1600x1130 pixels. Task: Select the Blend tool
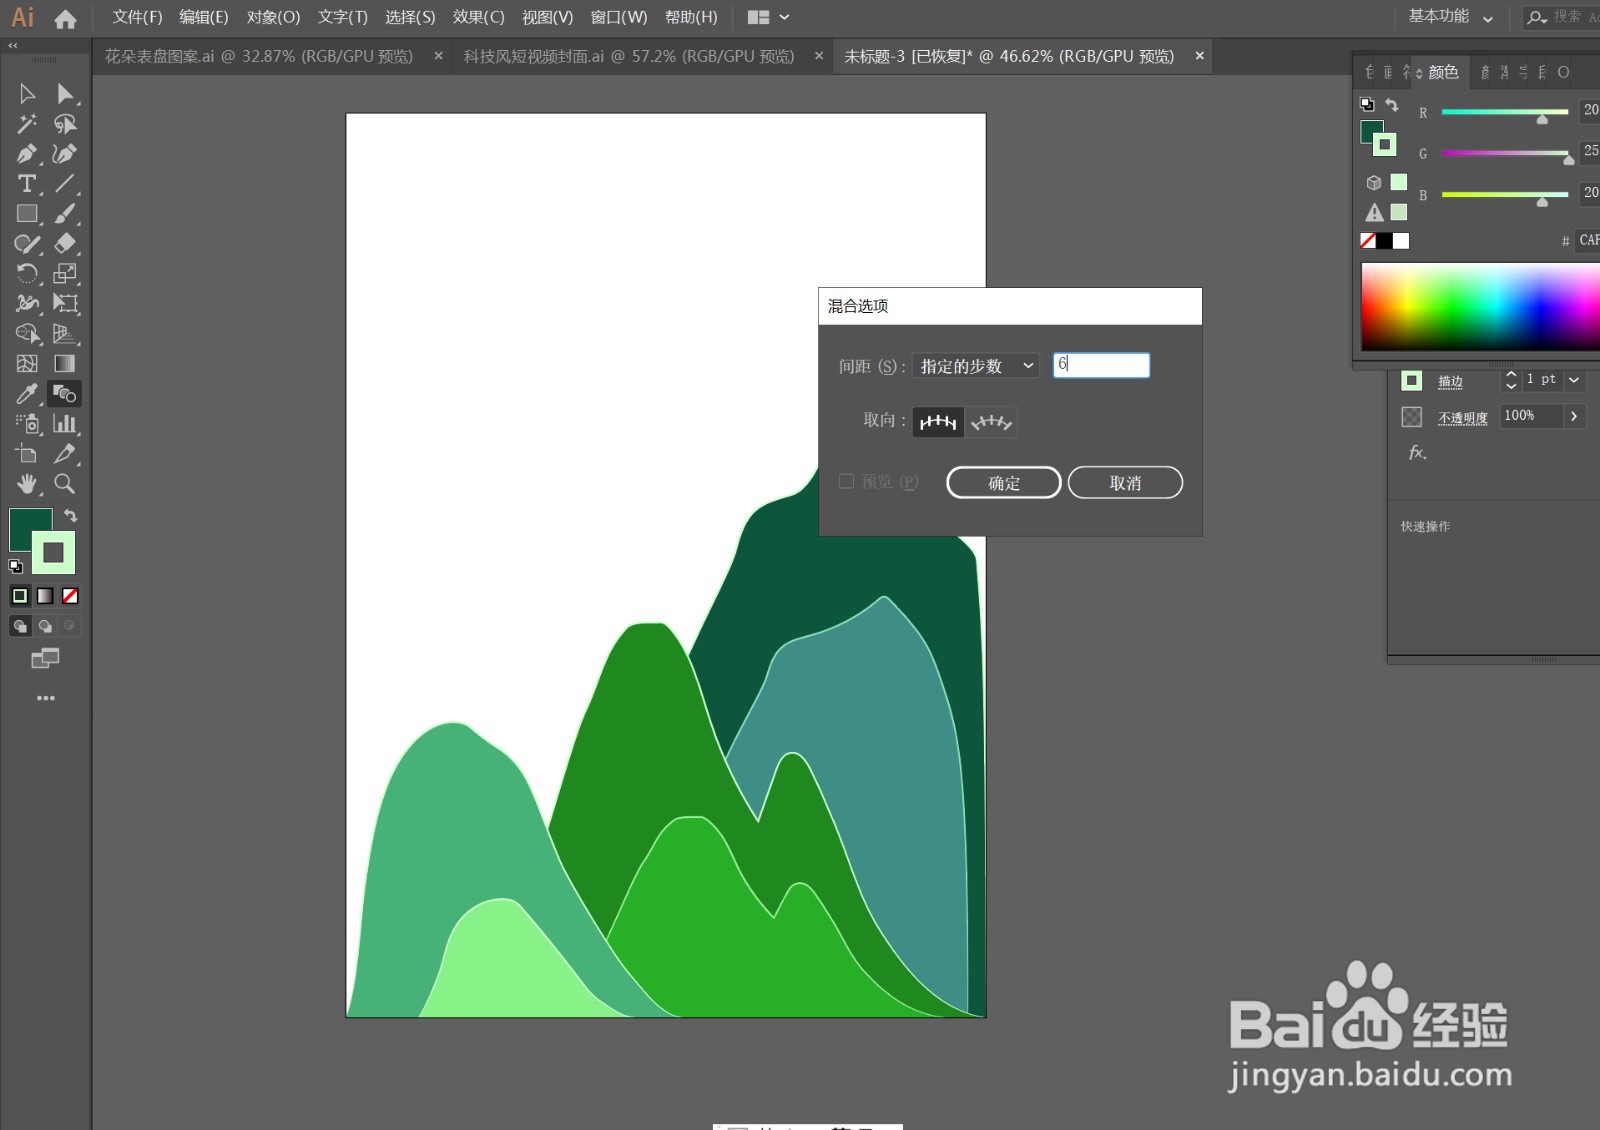65,394
